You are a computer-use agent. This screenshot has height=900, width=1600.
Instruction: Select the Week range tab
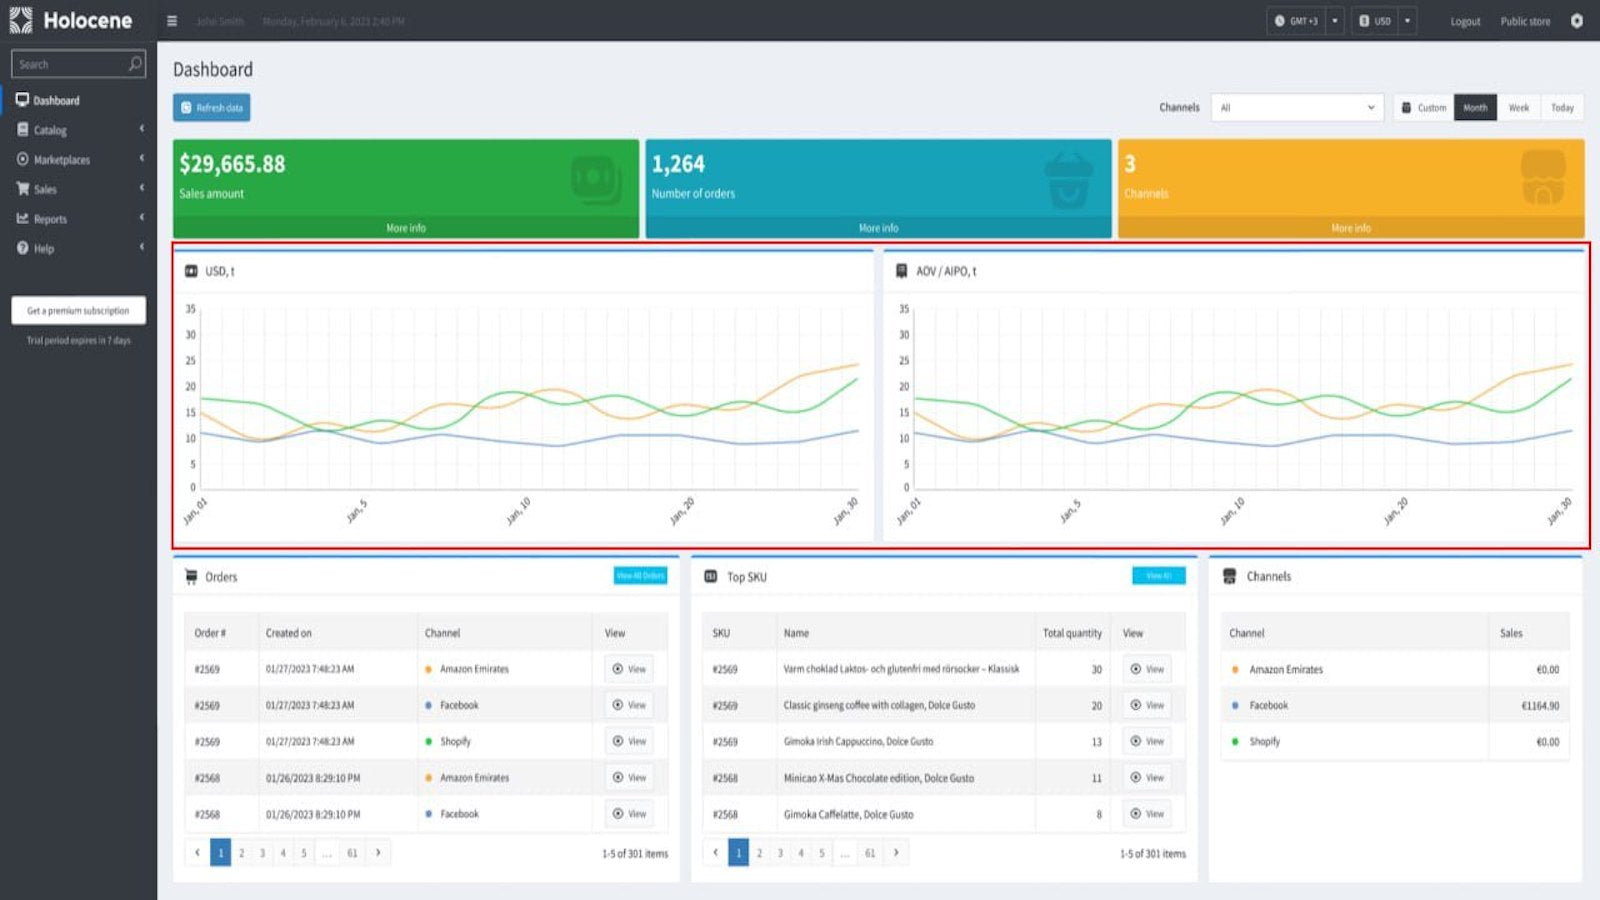[1519, 107]
